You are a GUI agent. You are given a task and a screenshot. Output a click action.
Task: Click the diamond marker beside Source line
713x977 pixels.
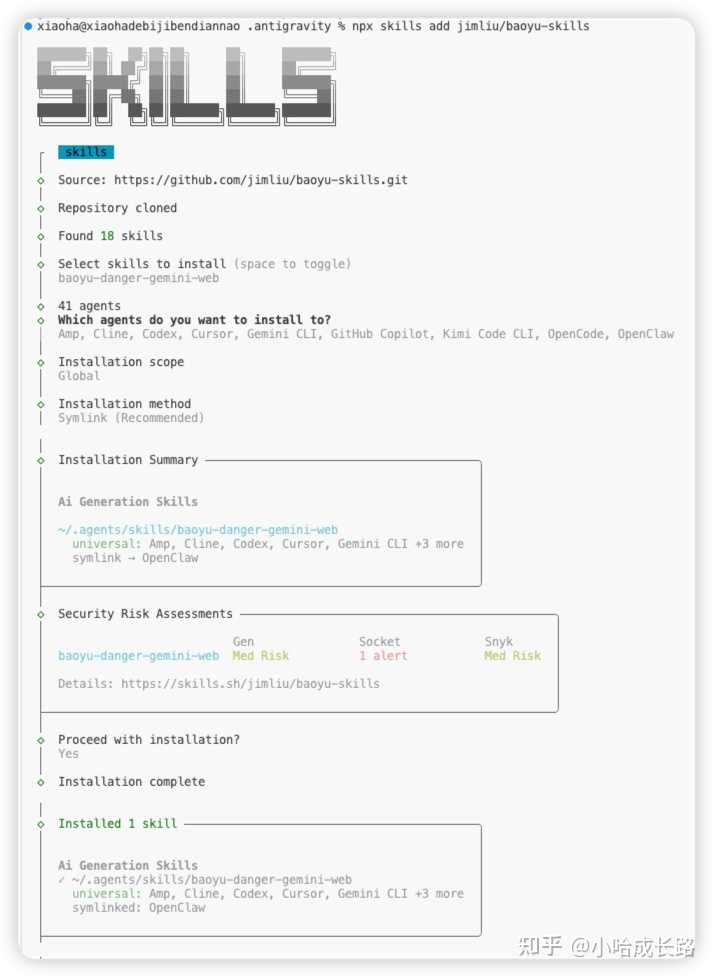tap(41, 180)
